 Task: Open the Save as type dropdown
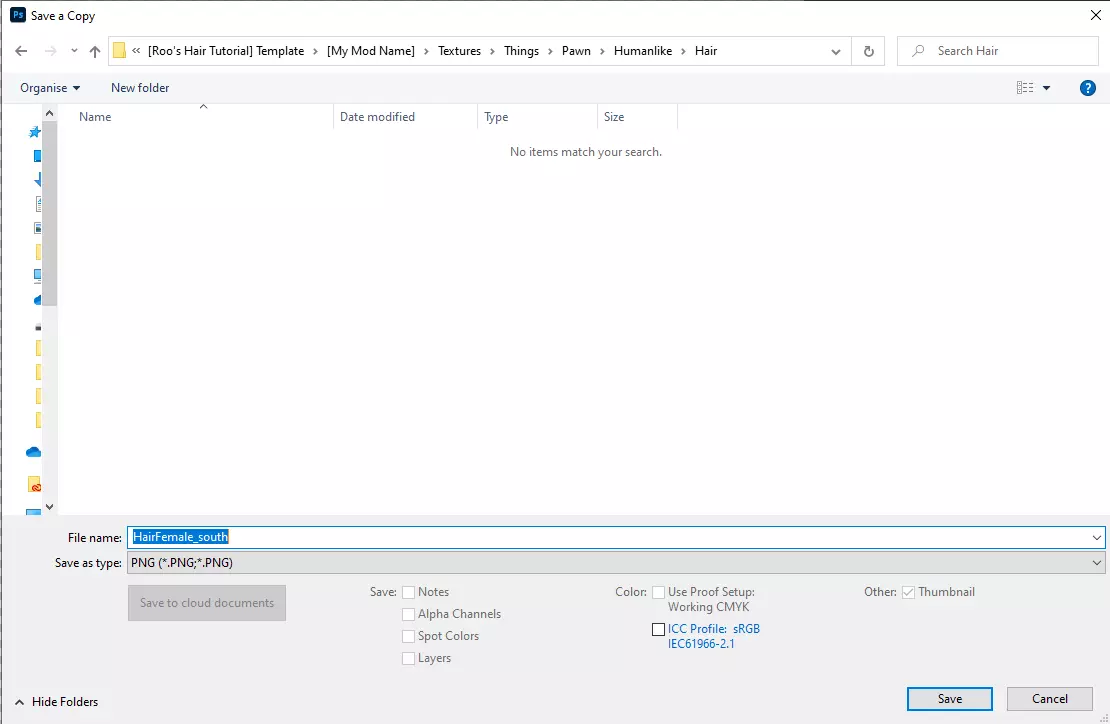615,563
